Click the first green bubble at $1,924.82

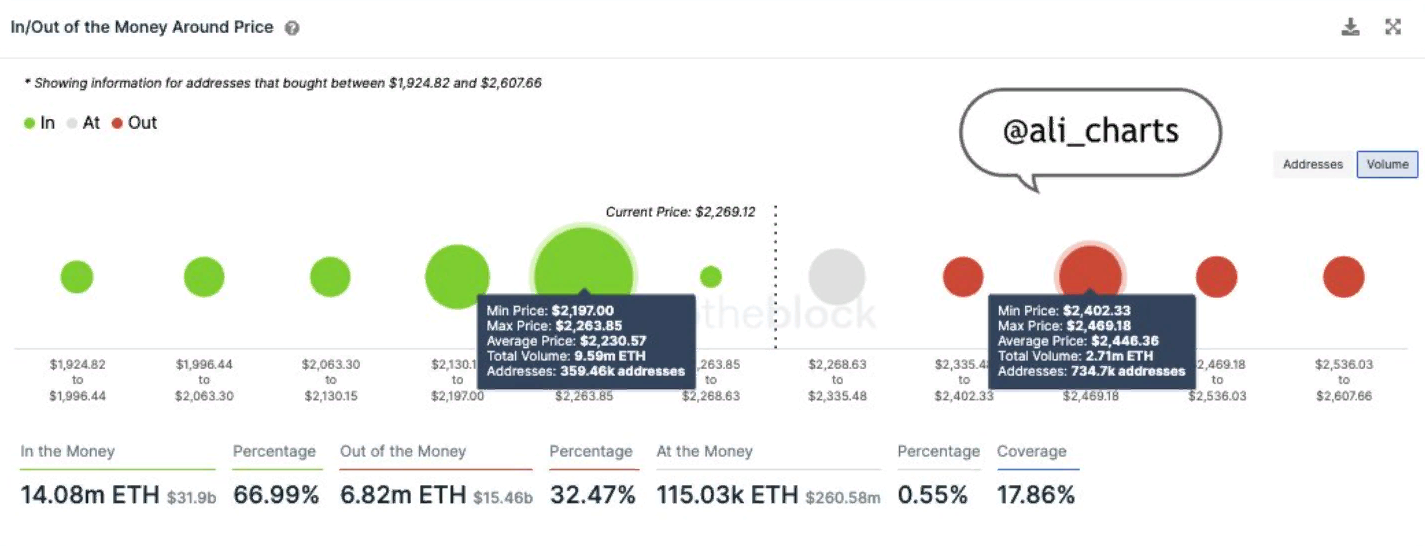77,277
